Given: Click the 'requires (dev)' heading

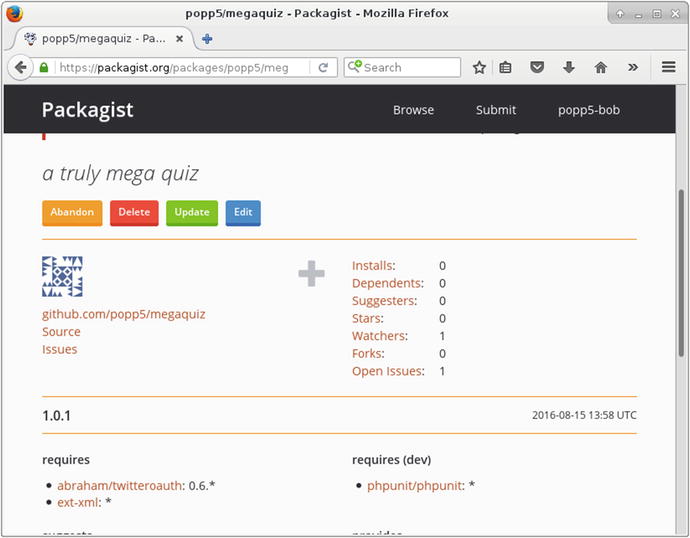Looking at the screenshot, I should [391, 460].
